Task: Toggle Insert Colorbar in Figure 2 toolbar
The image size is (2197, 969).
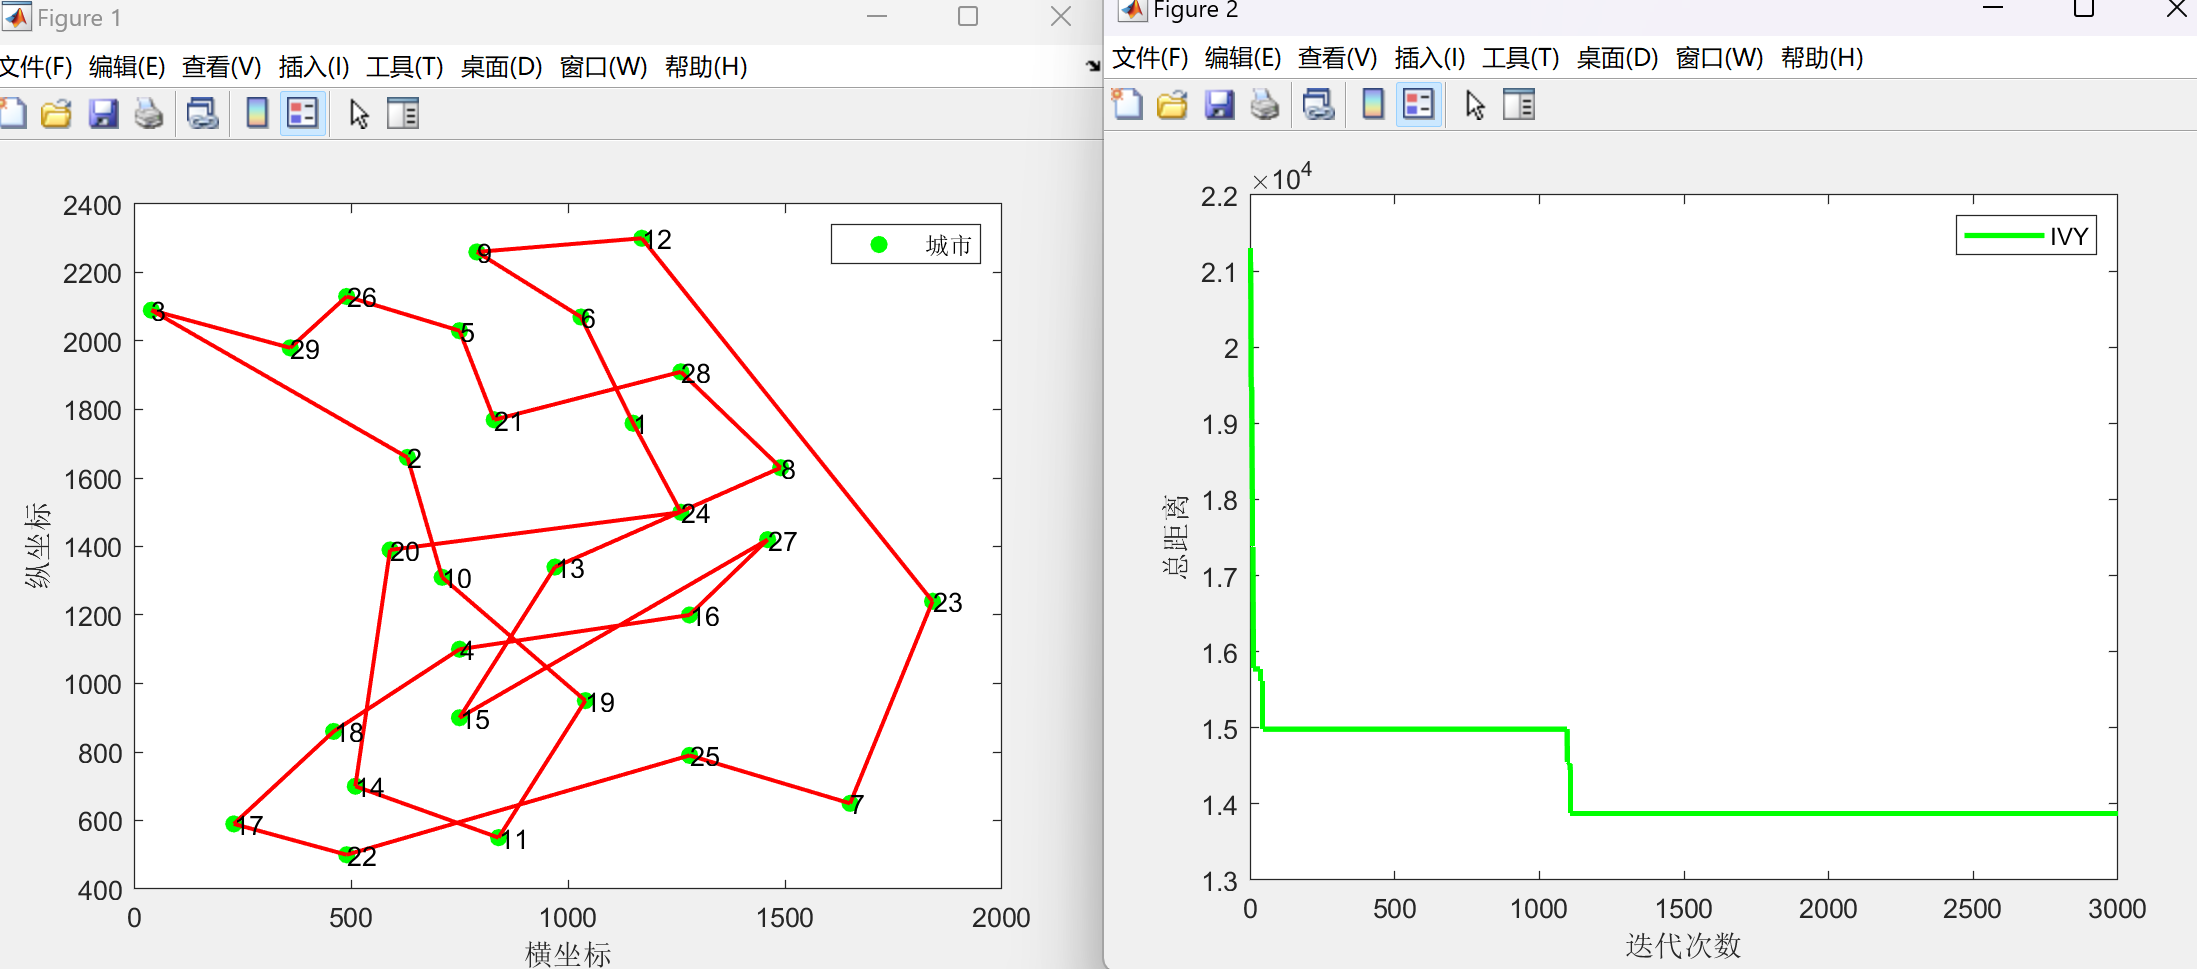Action: click(1373, 104)
